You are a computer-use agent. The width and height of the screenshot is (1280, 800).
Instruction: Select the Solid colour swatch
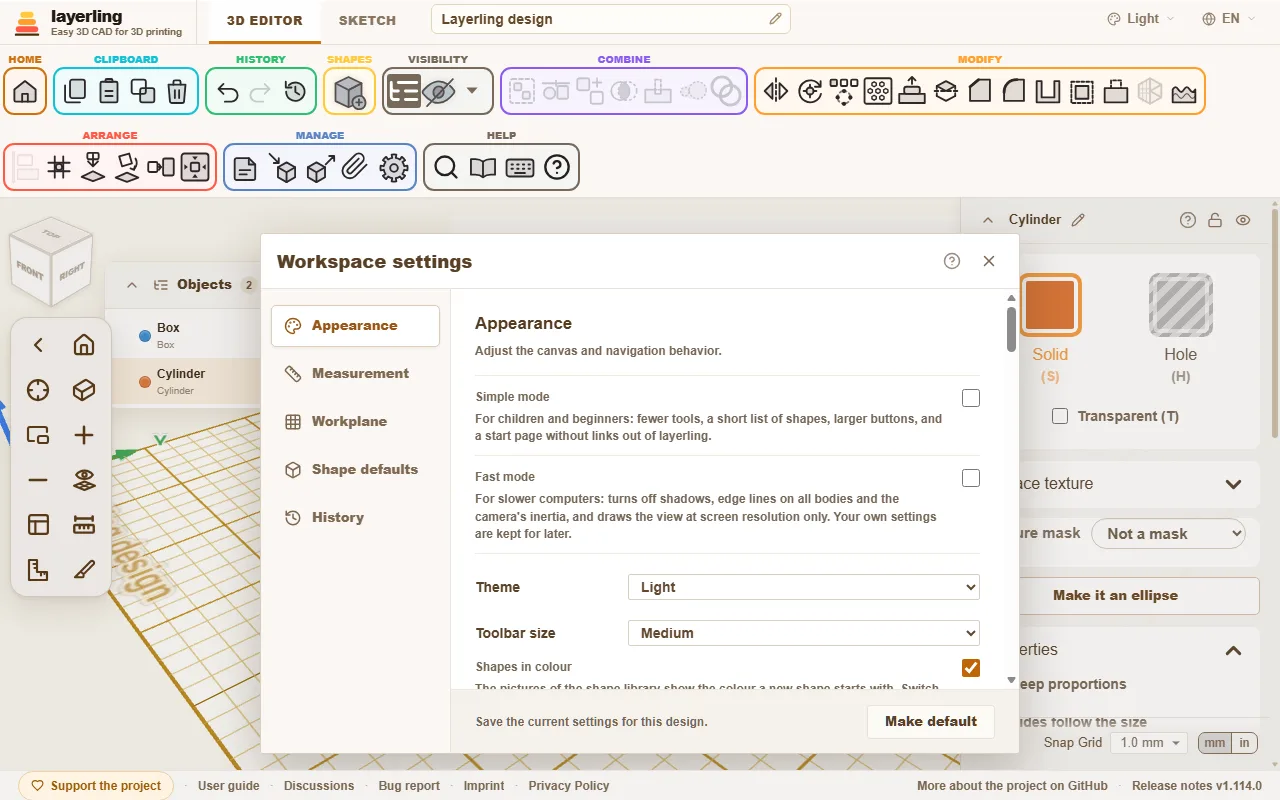click(1050, 304)
